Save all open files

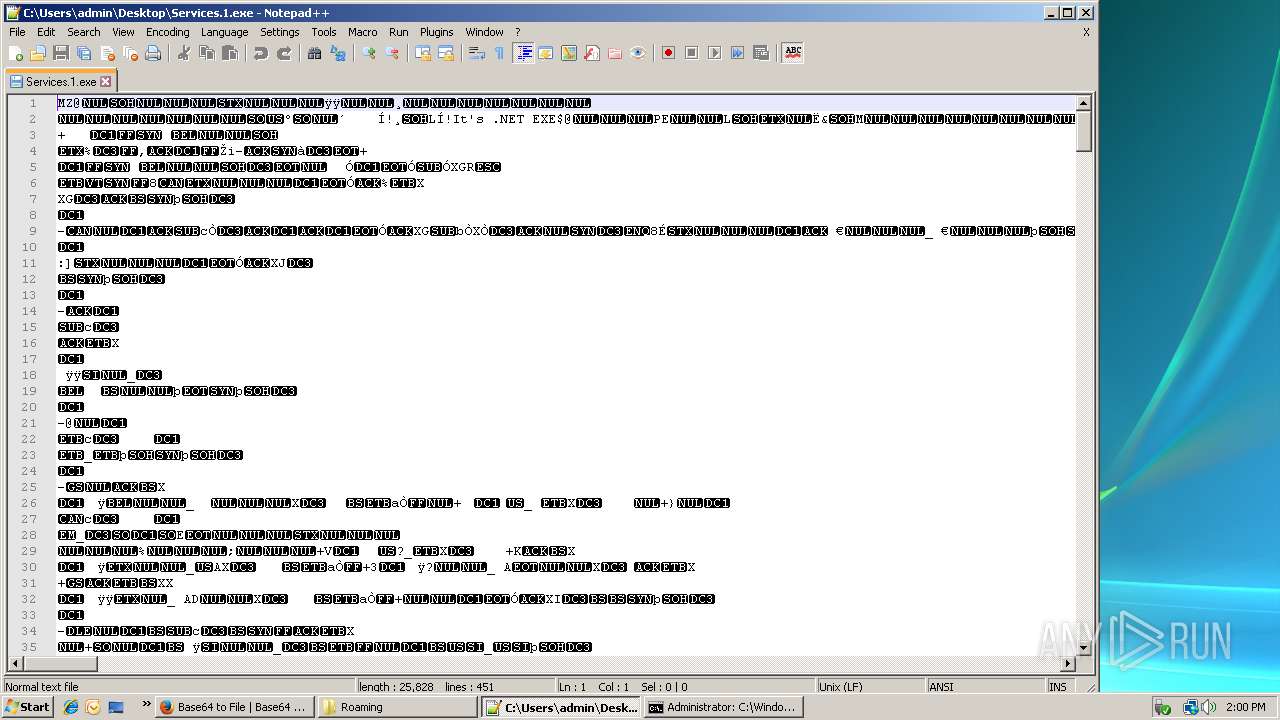point(84,53)
